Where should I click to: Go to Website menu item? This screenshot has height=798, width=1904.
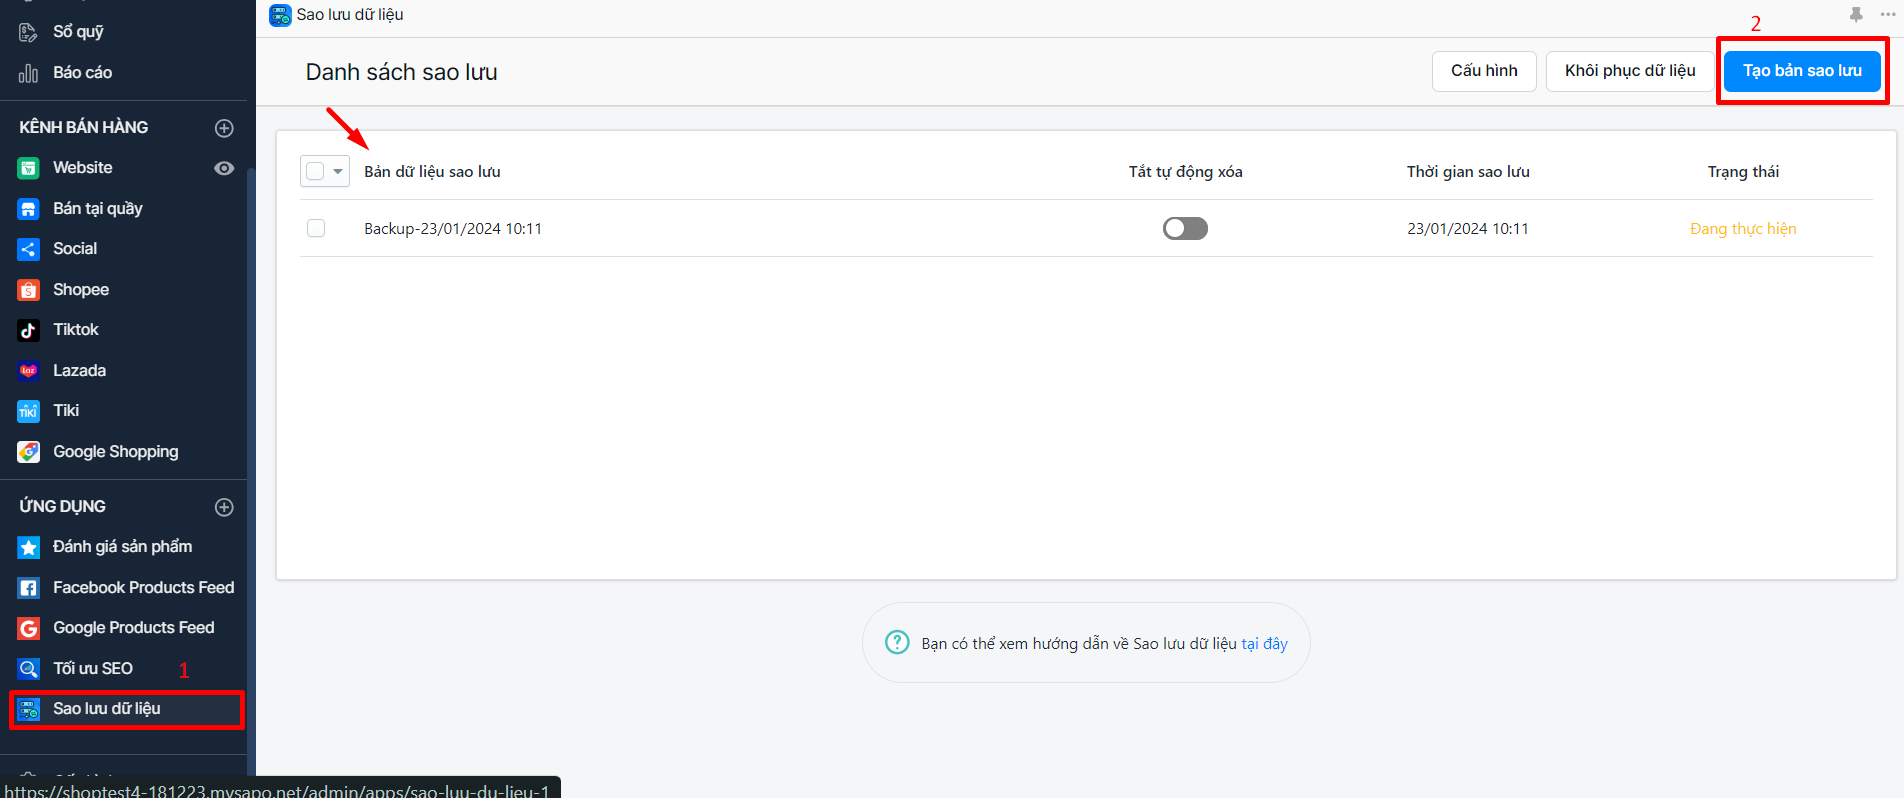[x=82, y=168]
